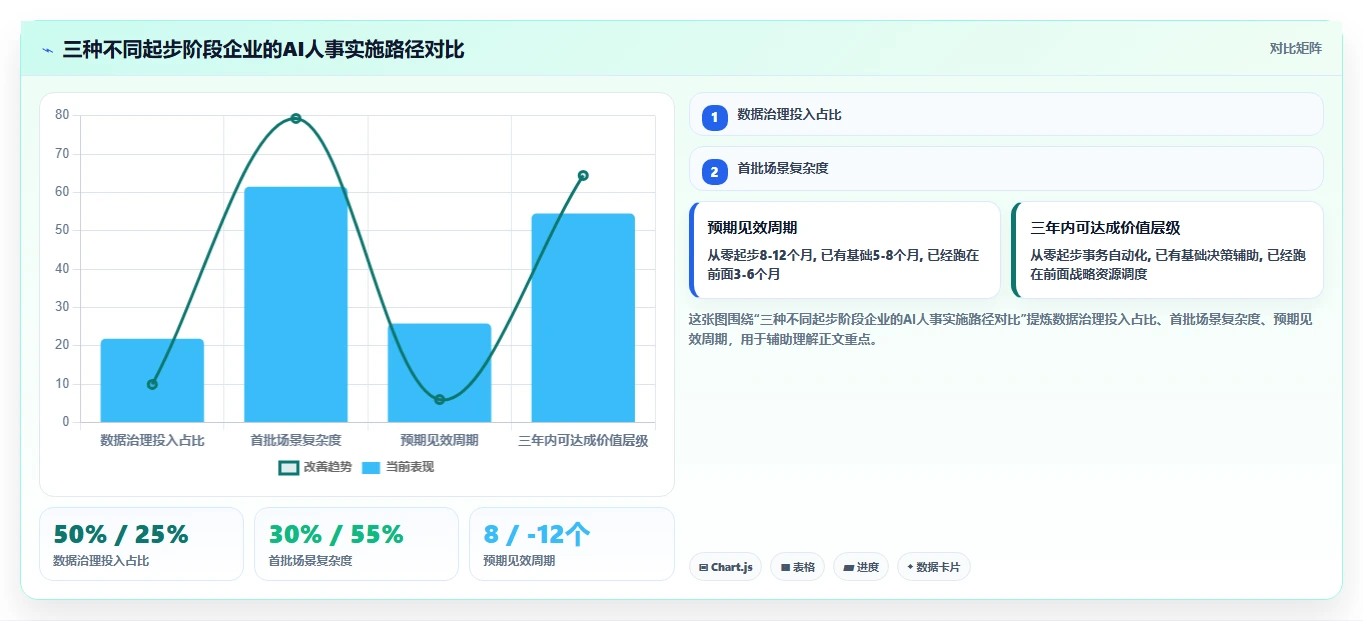Screen dimensions: 1363x621
Task: Click the 当前表现 blue legend swatch
Action: (x=371, y=467)
